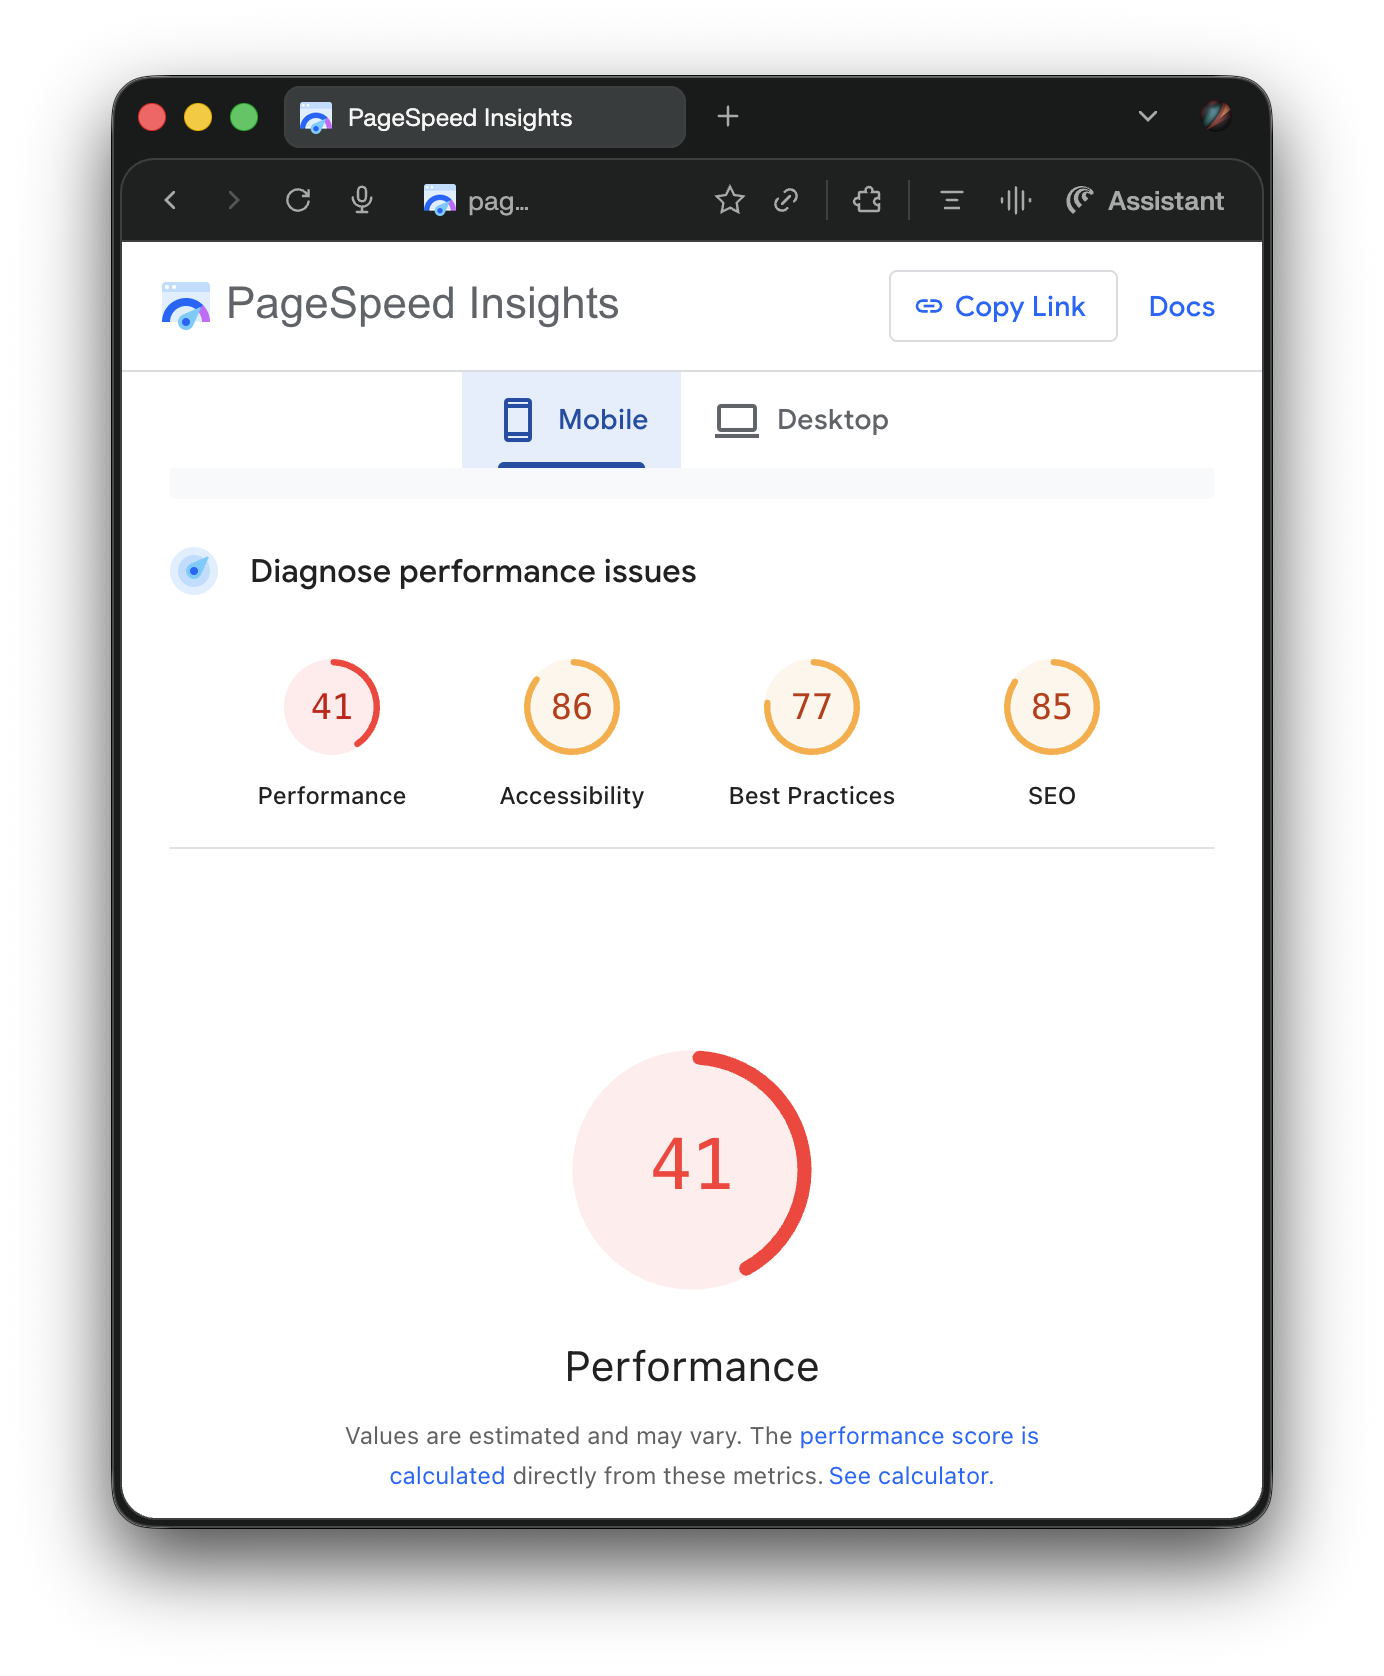
Task: Open the reader lines icon in toolbar
Action: (951, 201)
